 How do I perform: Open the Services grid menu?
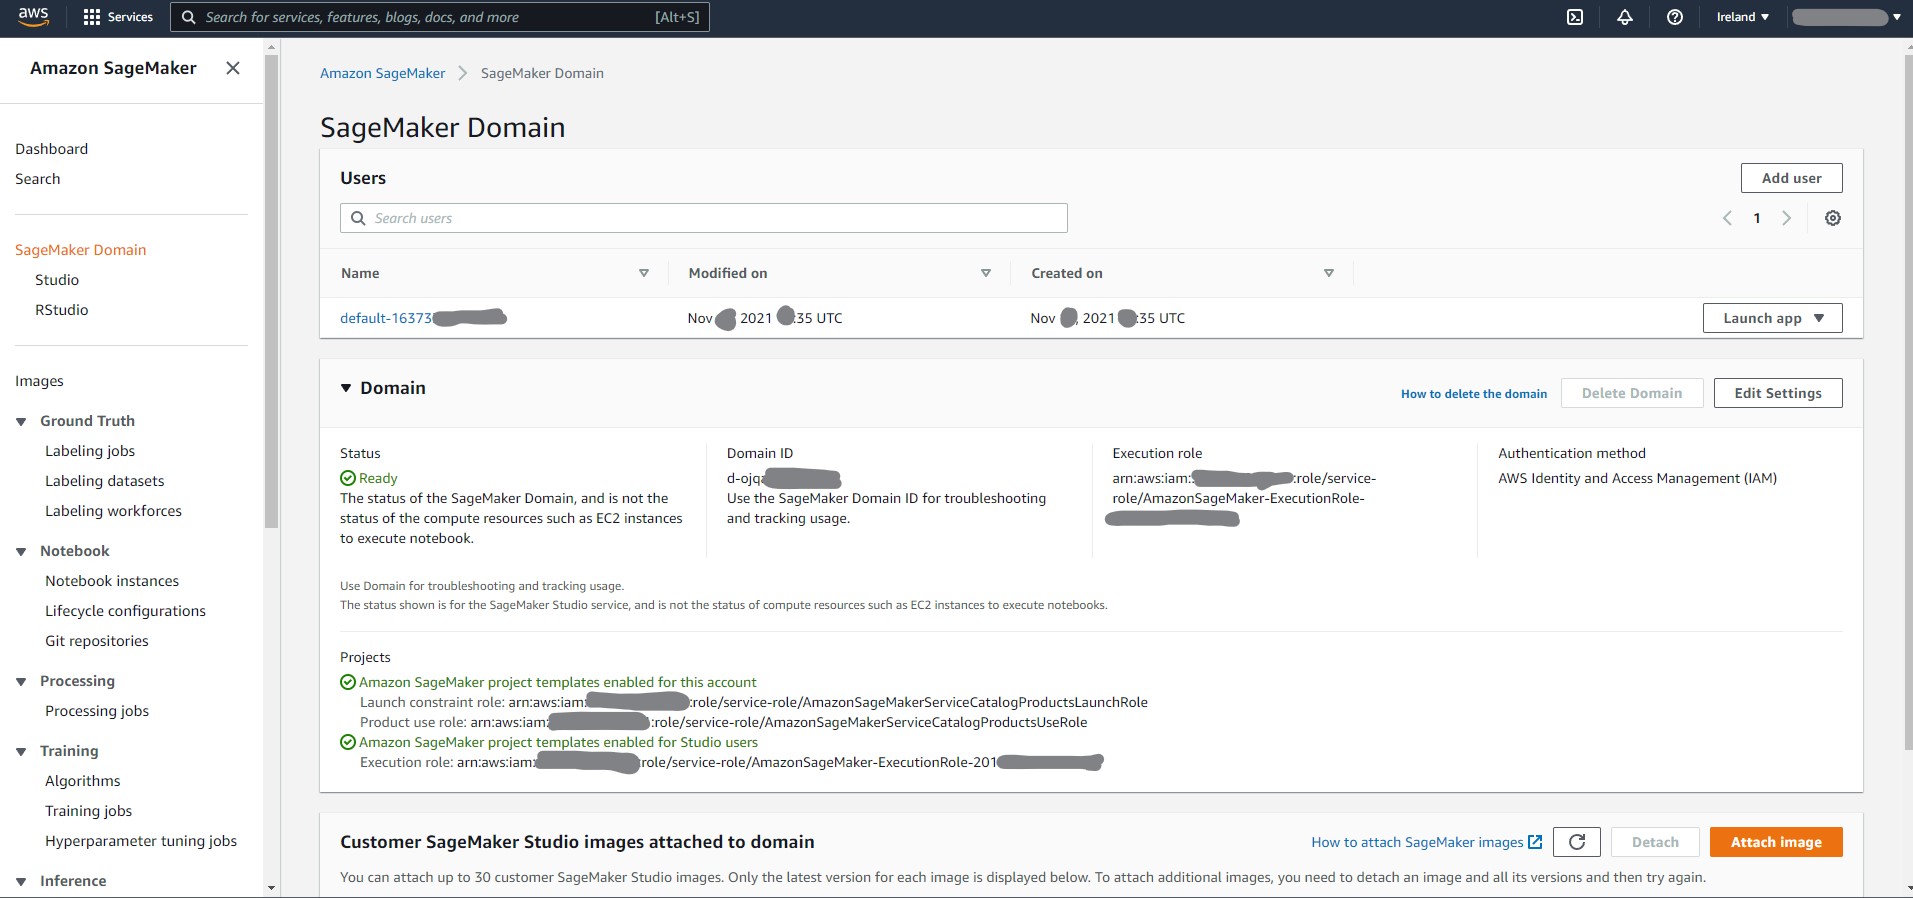118,17
